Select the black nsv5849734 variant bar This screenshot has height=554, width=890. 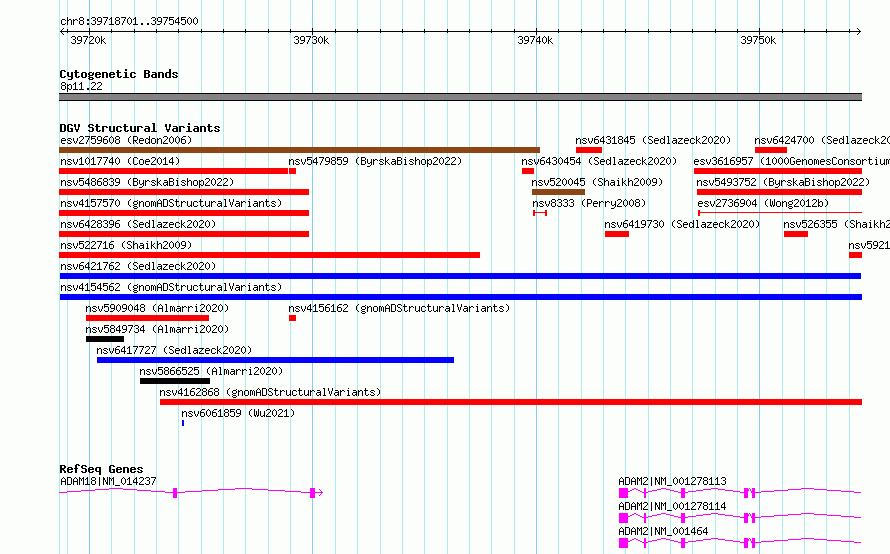(x=105, y=339)
